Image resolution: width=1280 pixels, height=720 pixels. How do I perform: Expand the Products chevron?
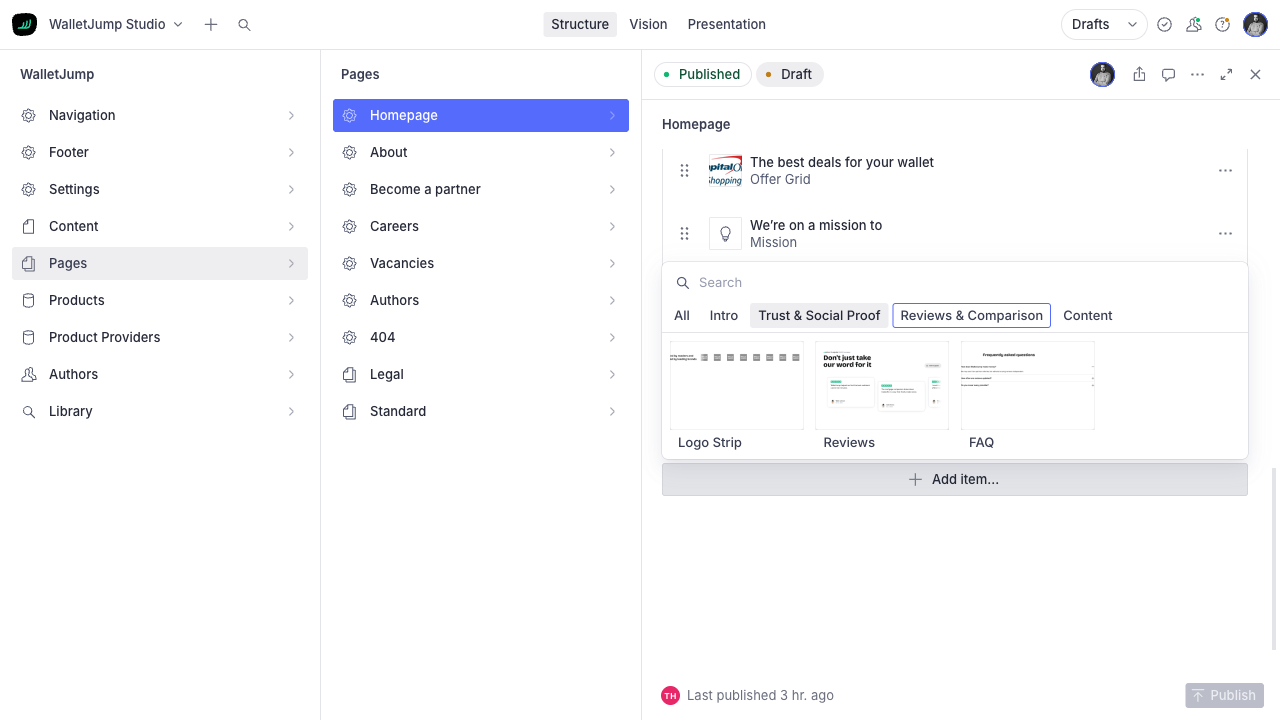291,300
